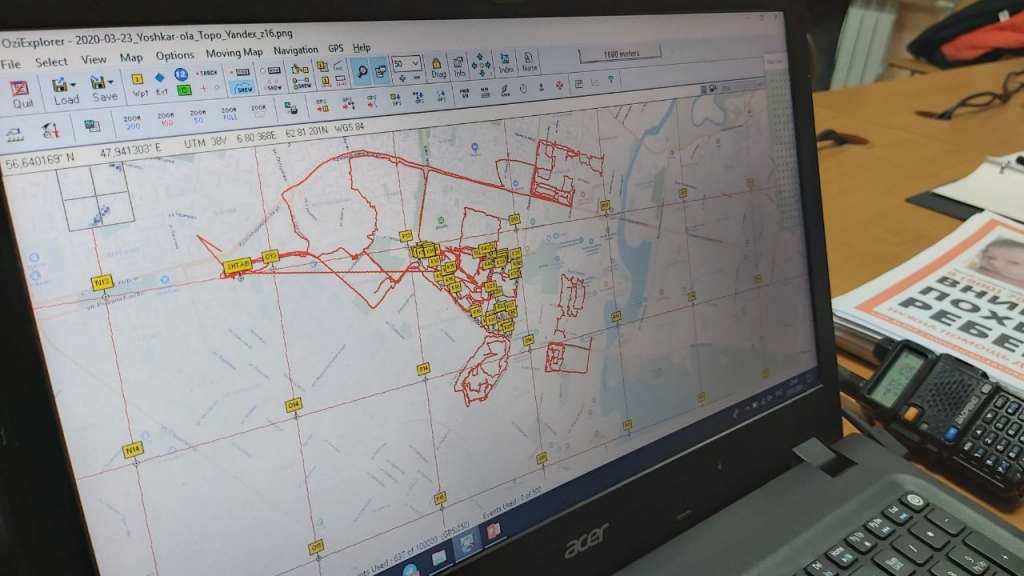The width and height of the screenshot is (1024, 576).
Task: Click the four-arrow map move icon
Action: click(481, 65)
